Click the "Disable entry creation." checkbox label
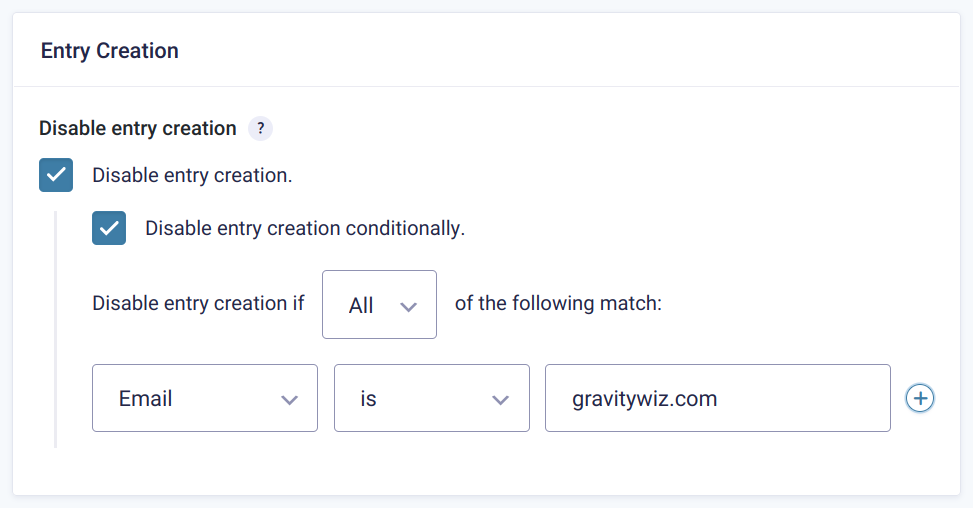Viewport: 973px width, 508px height. (x=192, y=175)
